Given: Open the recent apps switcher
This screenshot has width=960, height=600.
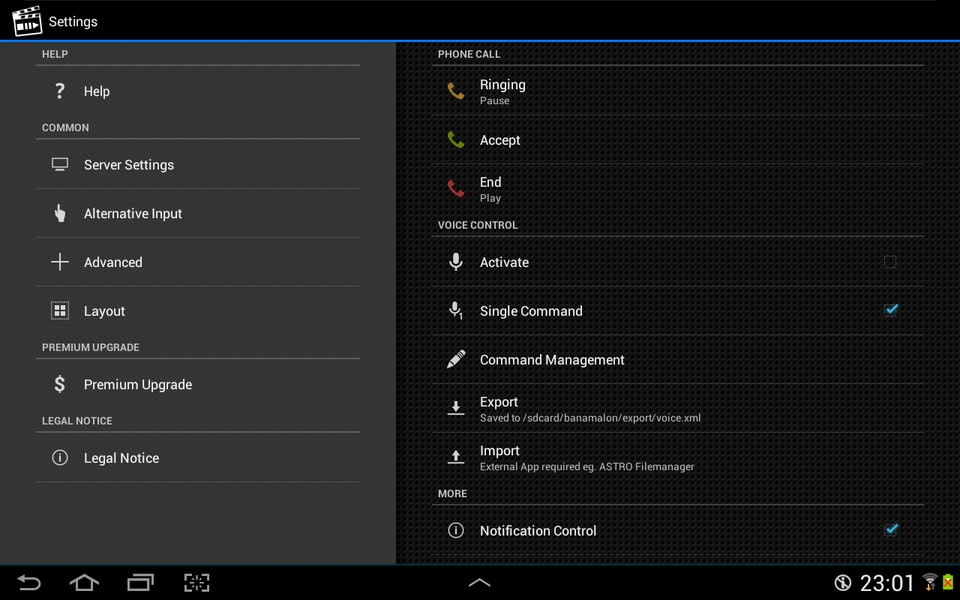Looking at the screenshot, I should 140,582.
